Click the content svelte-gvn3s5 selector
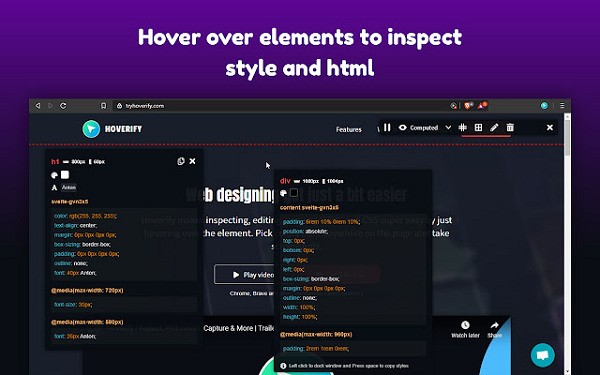The width and height of the screenshot is (600, 375). click(x=309, y=207)
